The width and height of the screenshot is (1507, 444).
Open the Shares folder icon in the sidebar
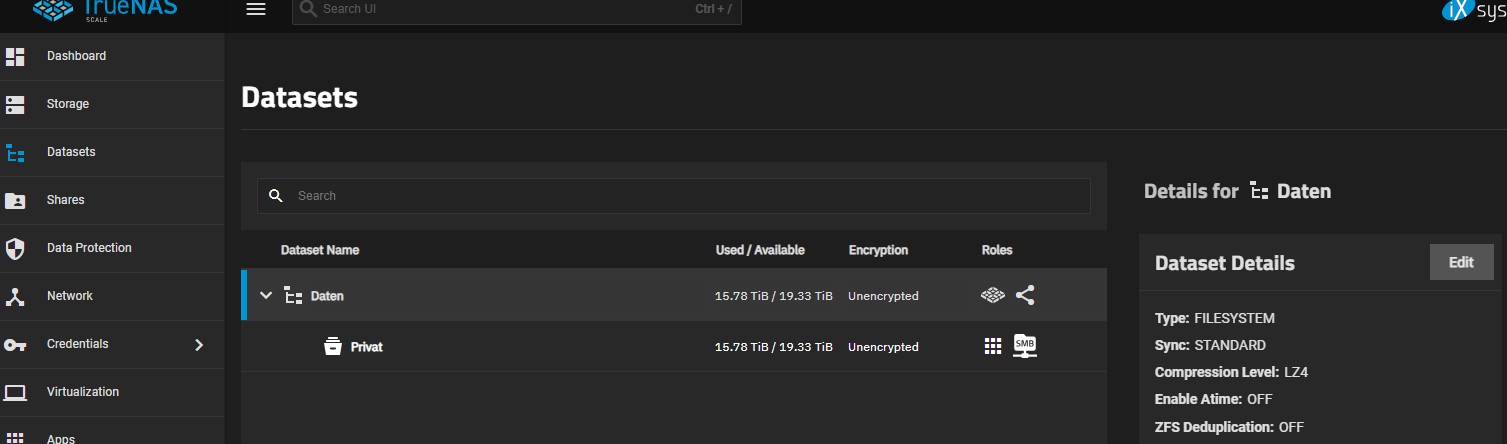[x=15, y=200]
